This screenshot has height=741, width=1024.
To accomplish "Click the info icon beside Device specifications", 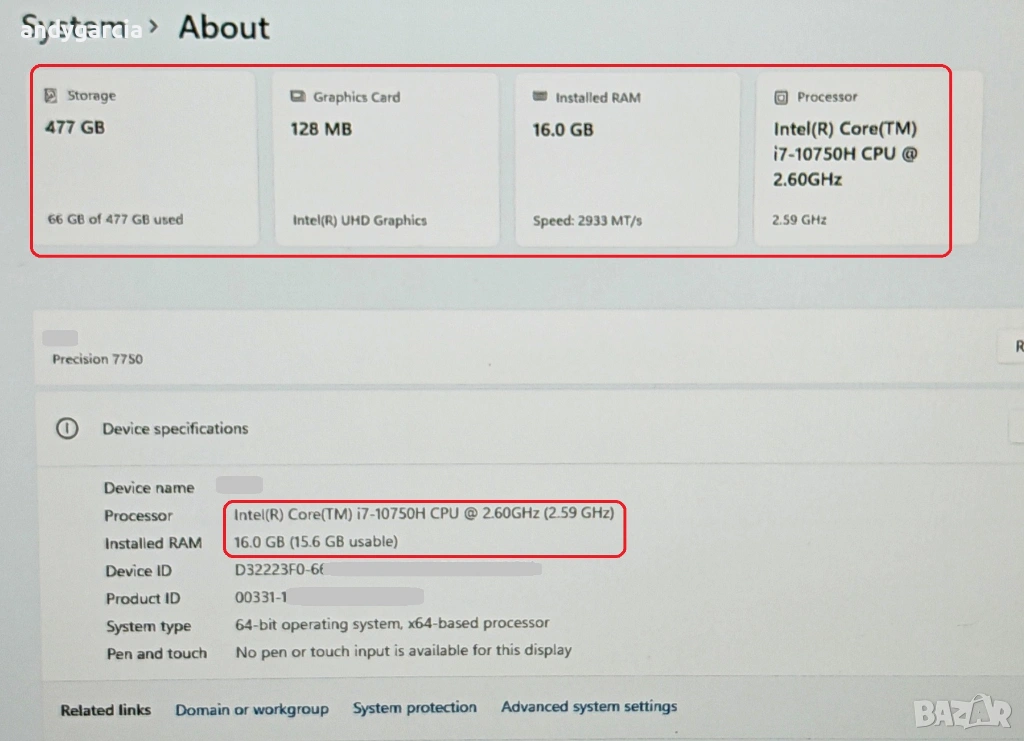I will point(66,428).
